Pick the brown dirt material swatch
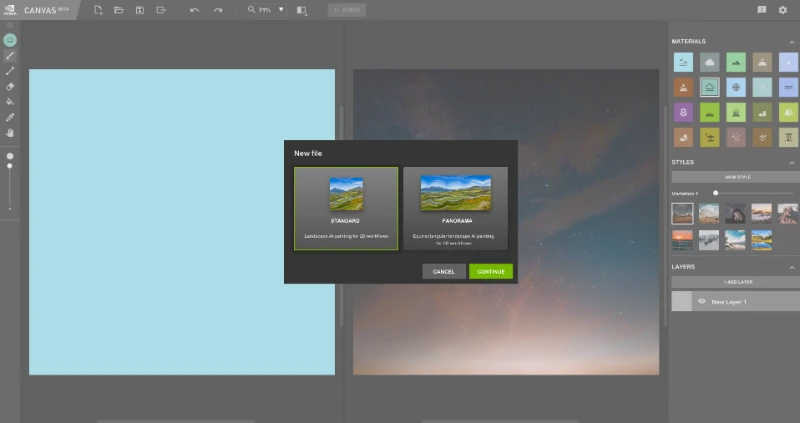The width and height of the screenshot is (800, 423). click(683, 87)
